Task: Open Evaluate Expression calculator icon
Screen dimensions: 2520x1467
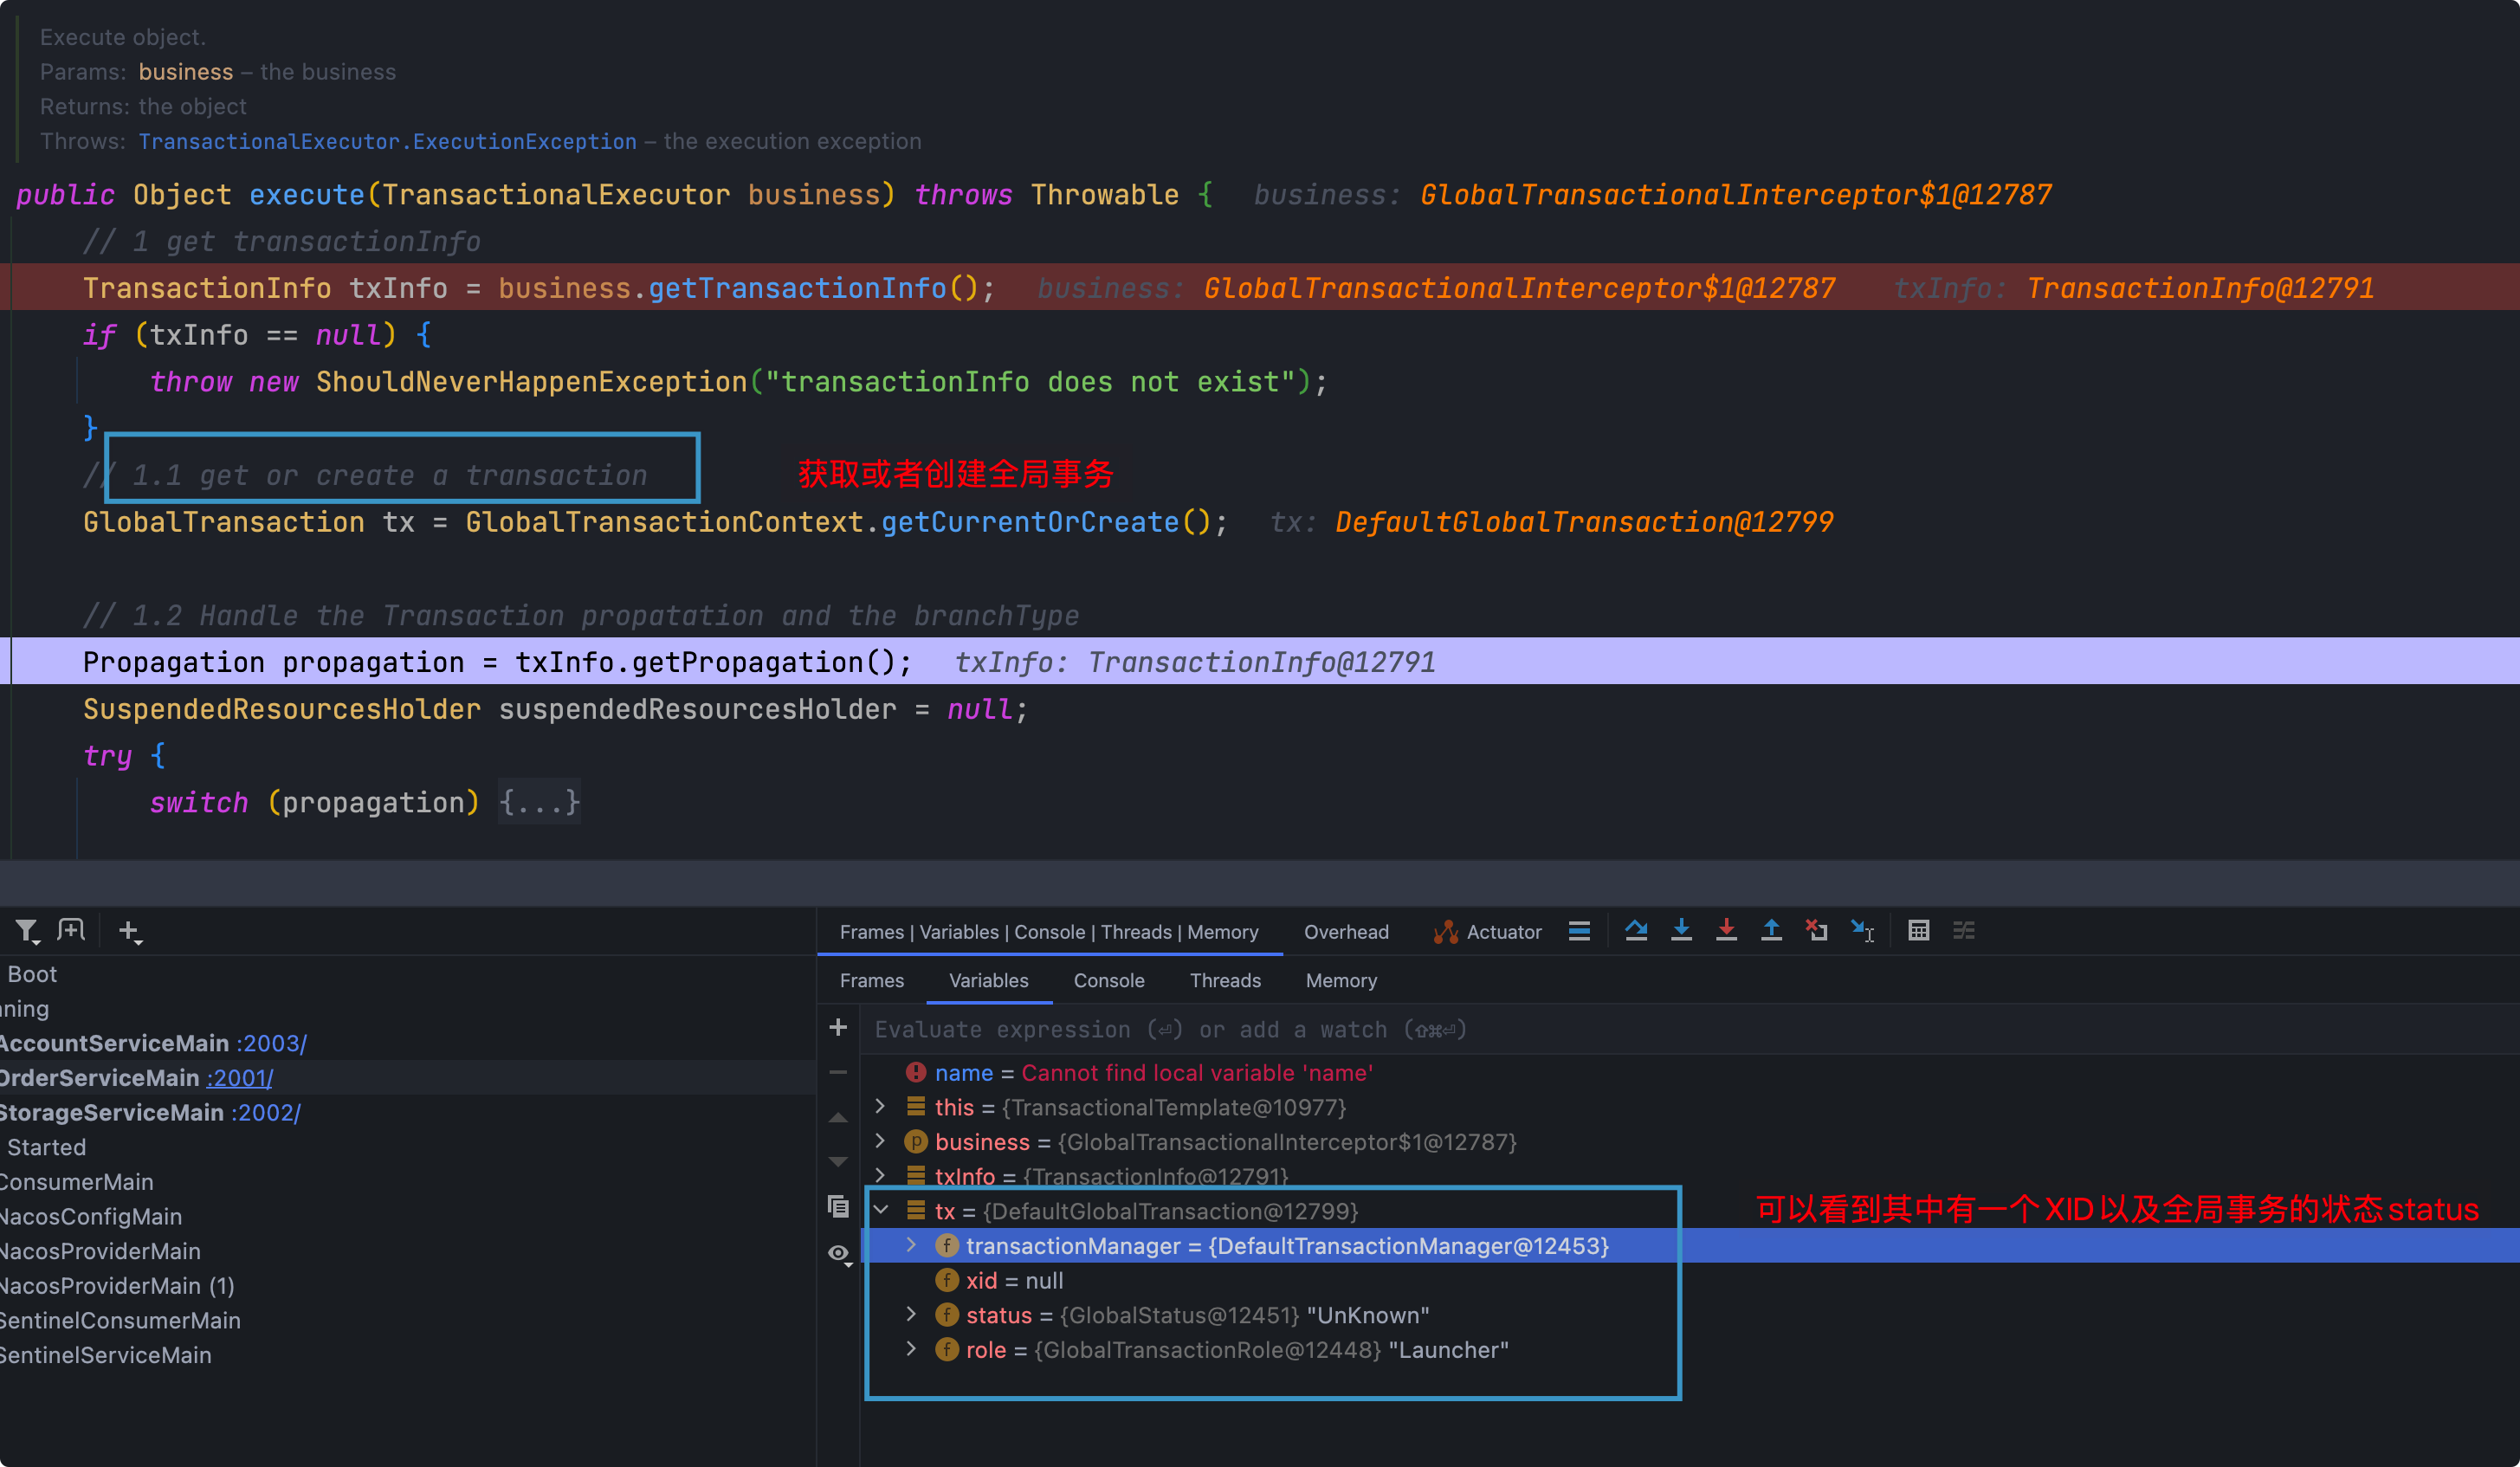Action: click(x=1918, y=931)
